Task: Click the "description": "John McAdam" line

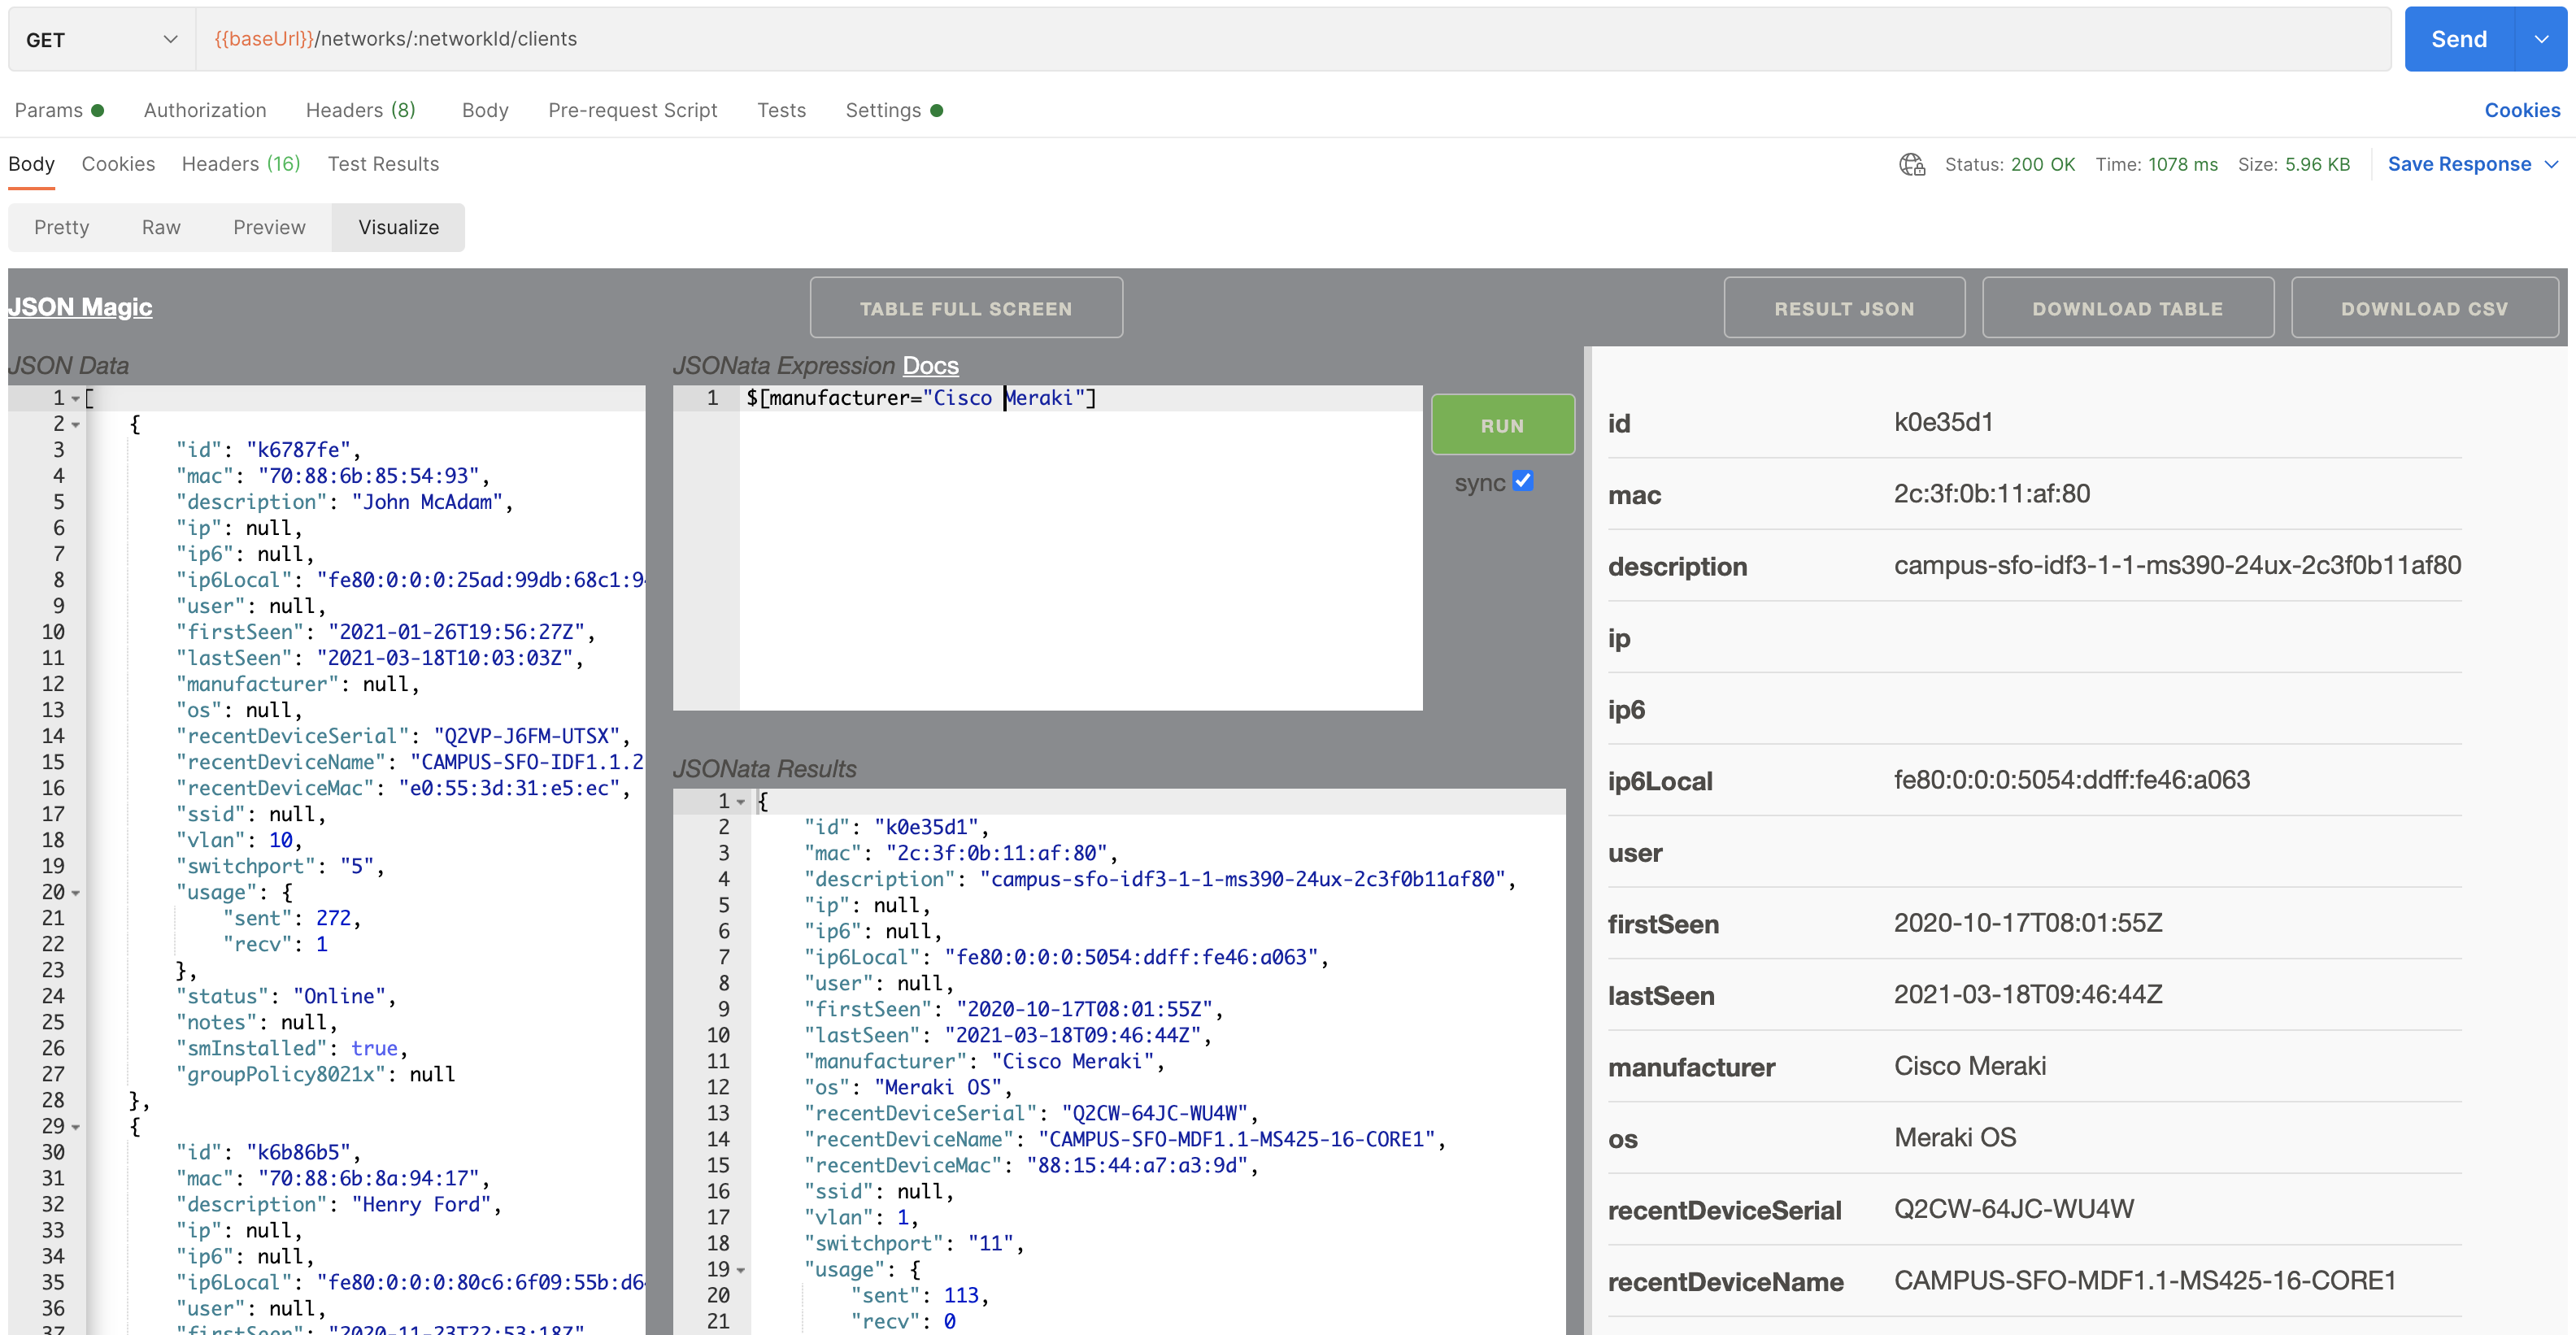Action: point(344,503)
